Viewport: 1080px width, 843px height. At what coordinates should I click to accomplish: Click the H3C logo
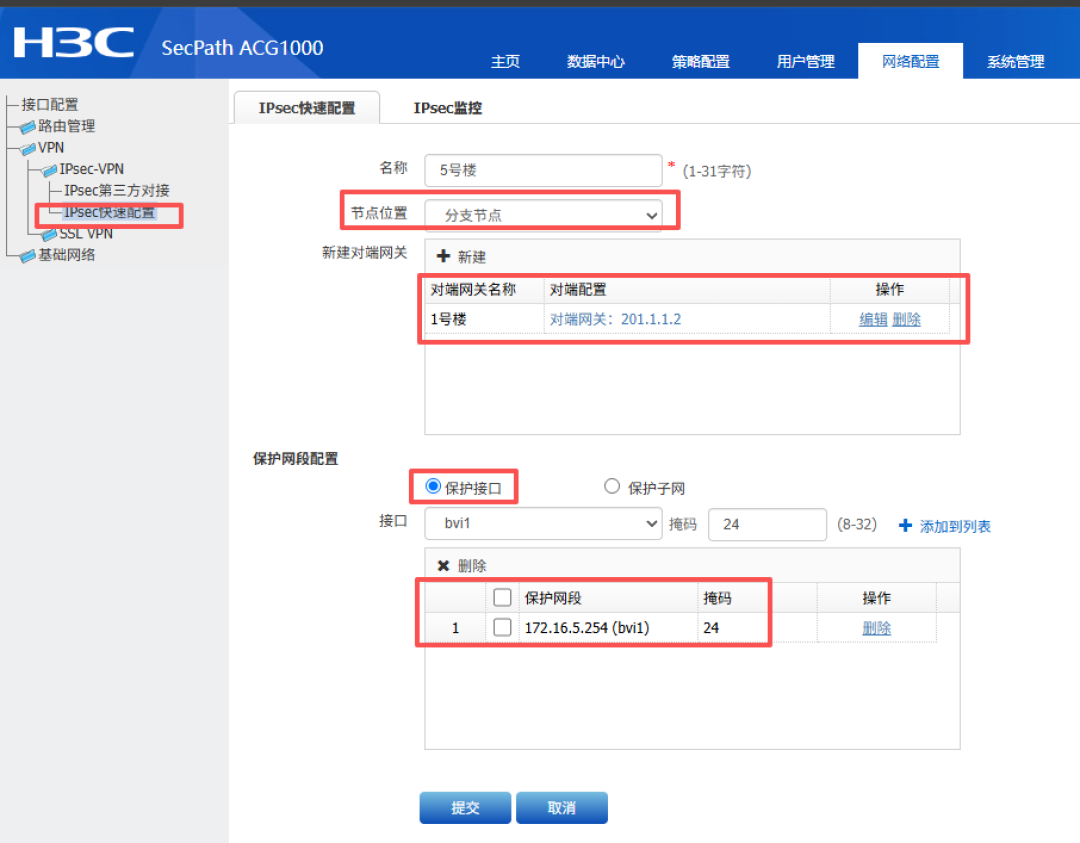(74, 43)
